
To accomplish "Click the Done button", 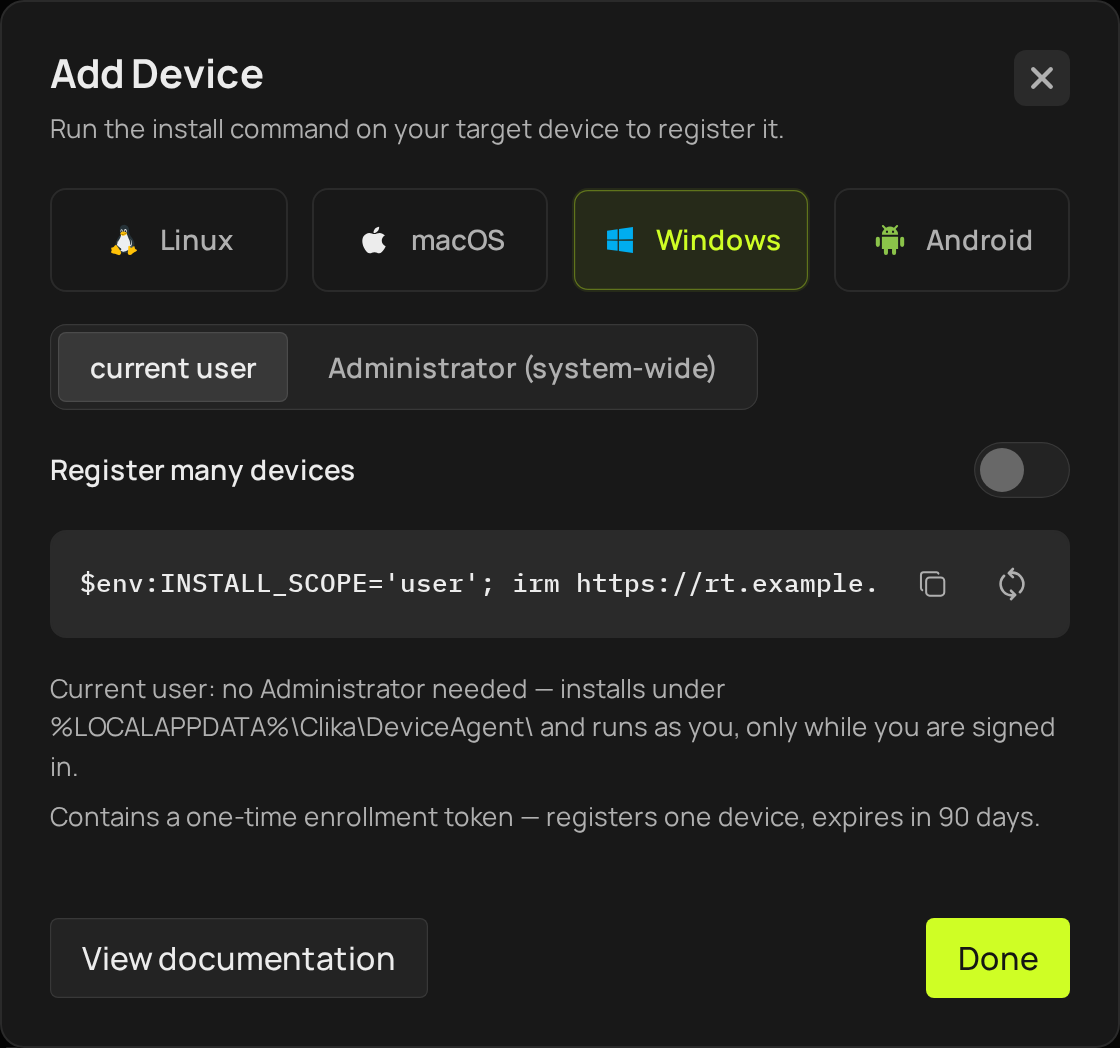I will coord(997,958).
